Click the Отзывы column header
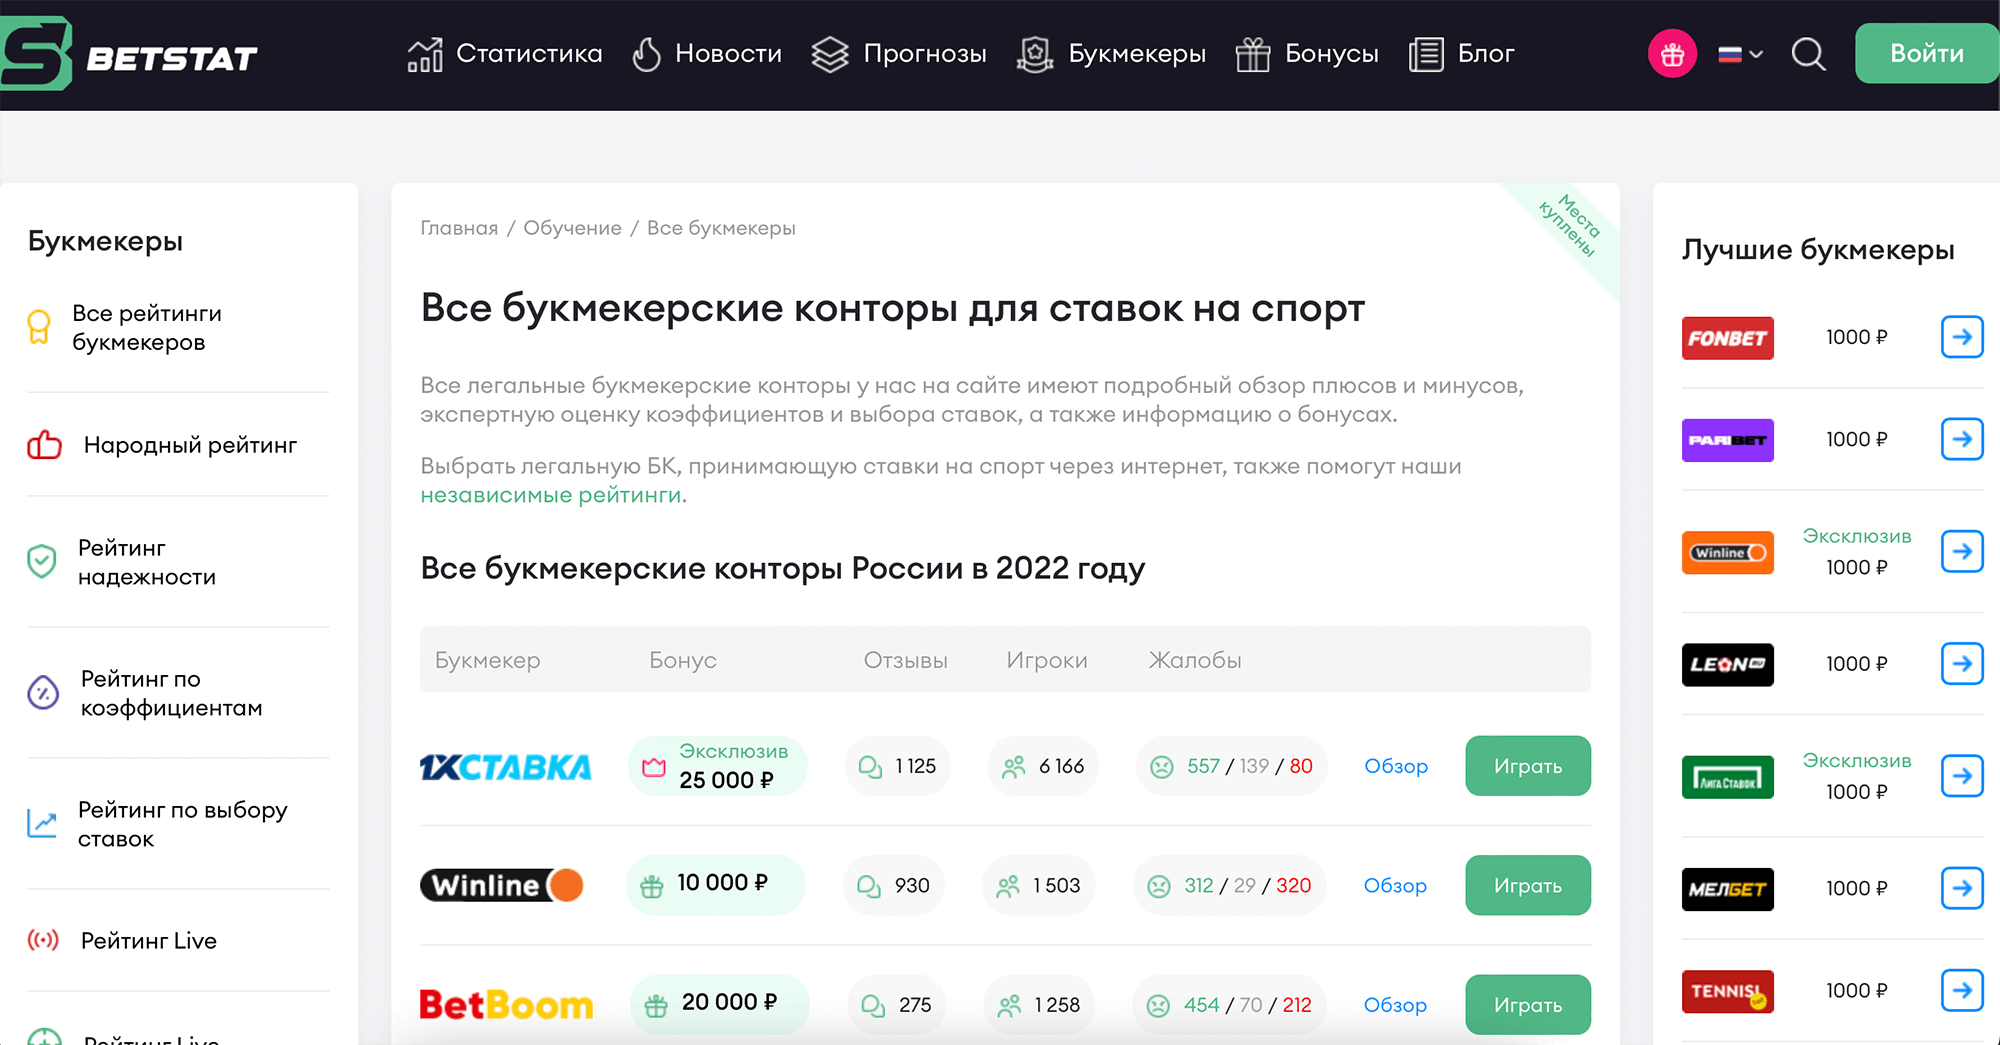The image size is (2000, 1045). pos(906,660)
